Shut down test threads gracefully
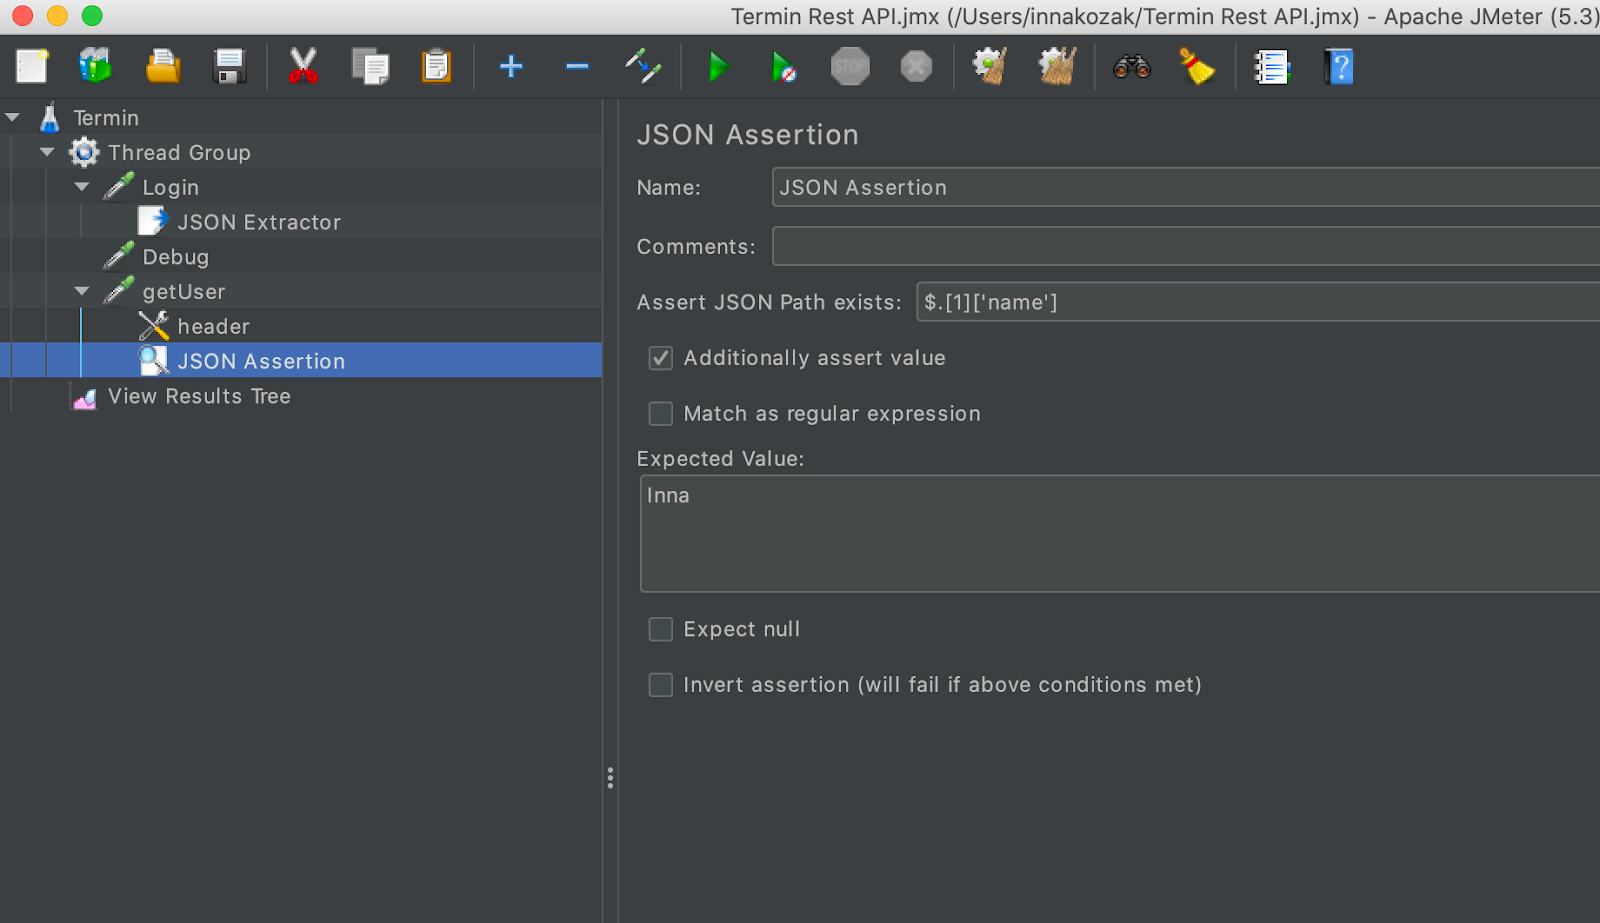This screenshot has width=1600, height=923. click(x=916, y=67)
